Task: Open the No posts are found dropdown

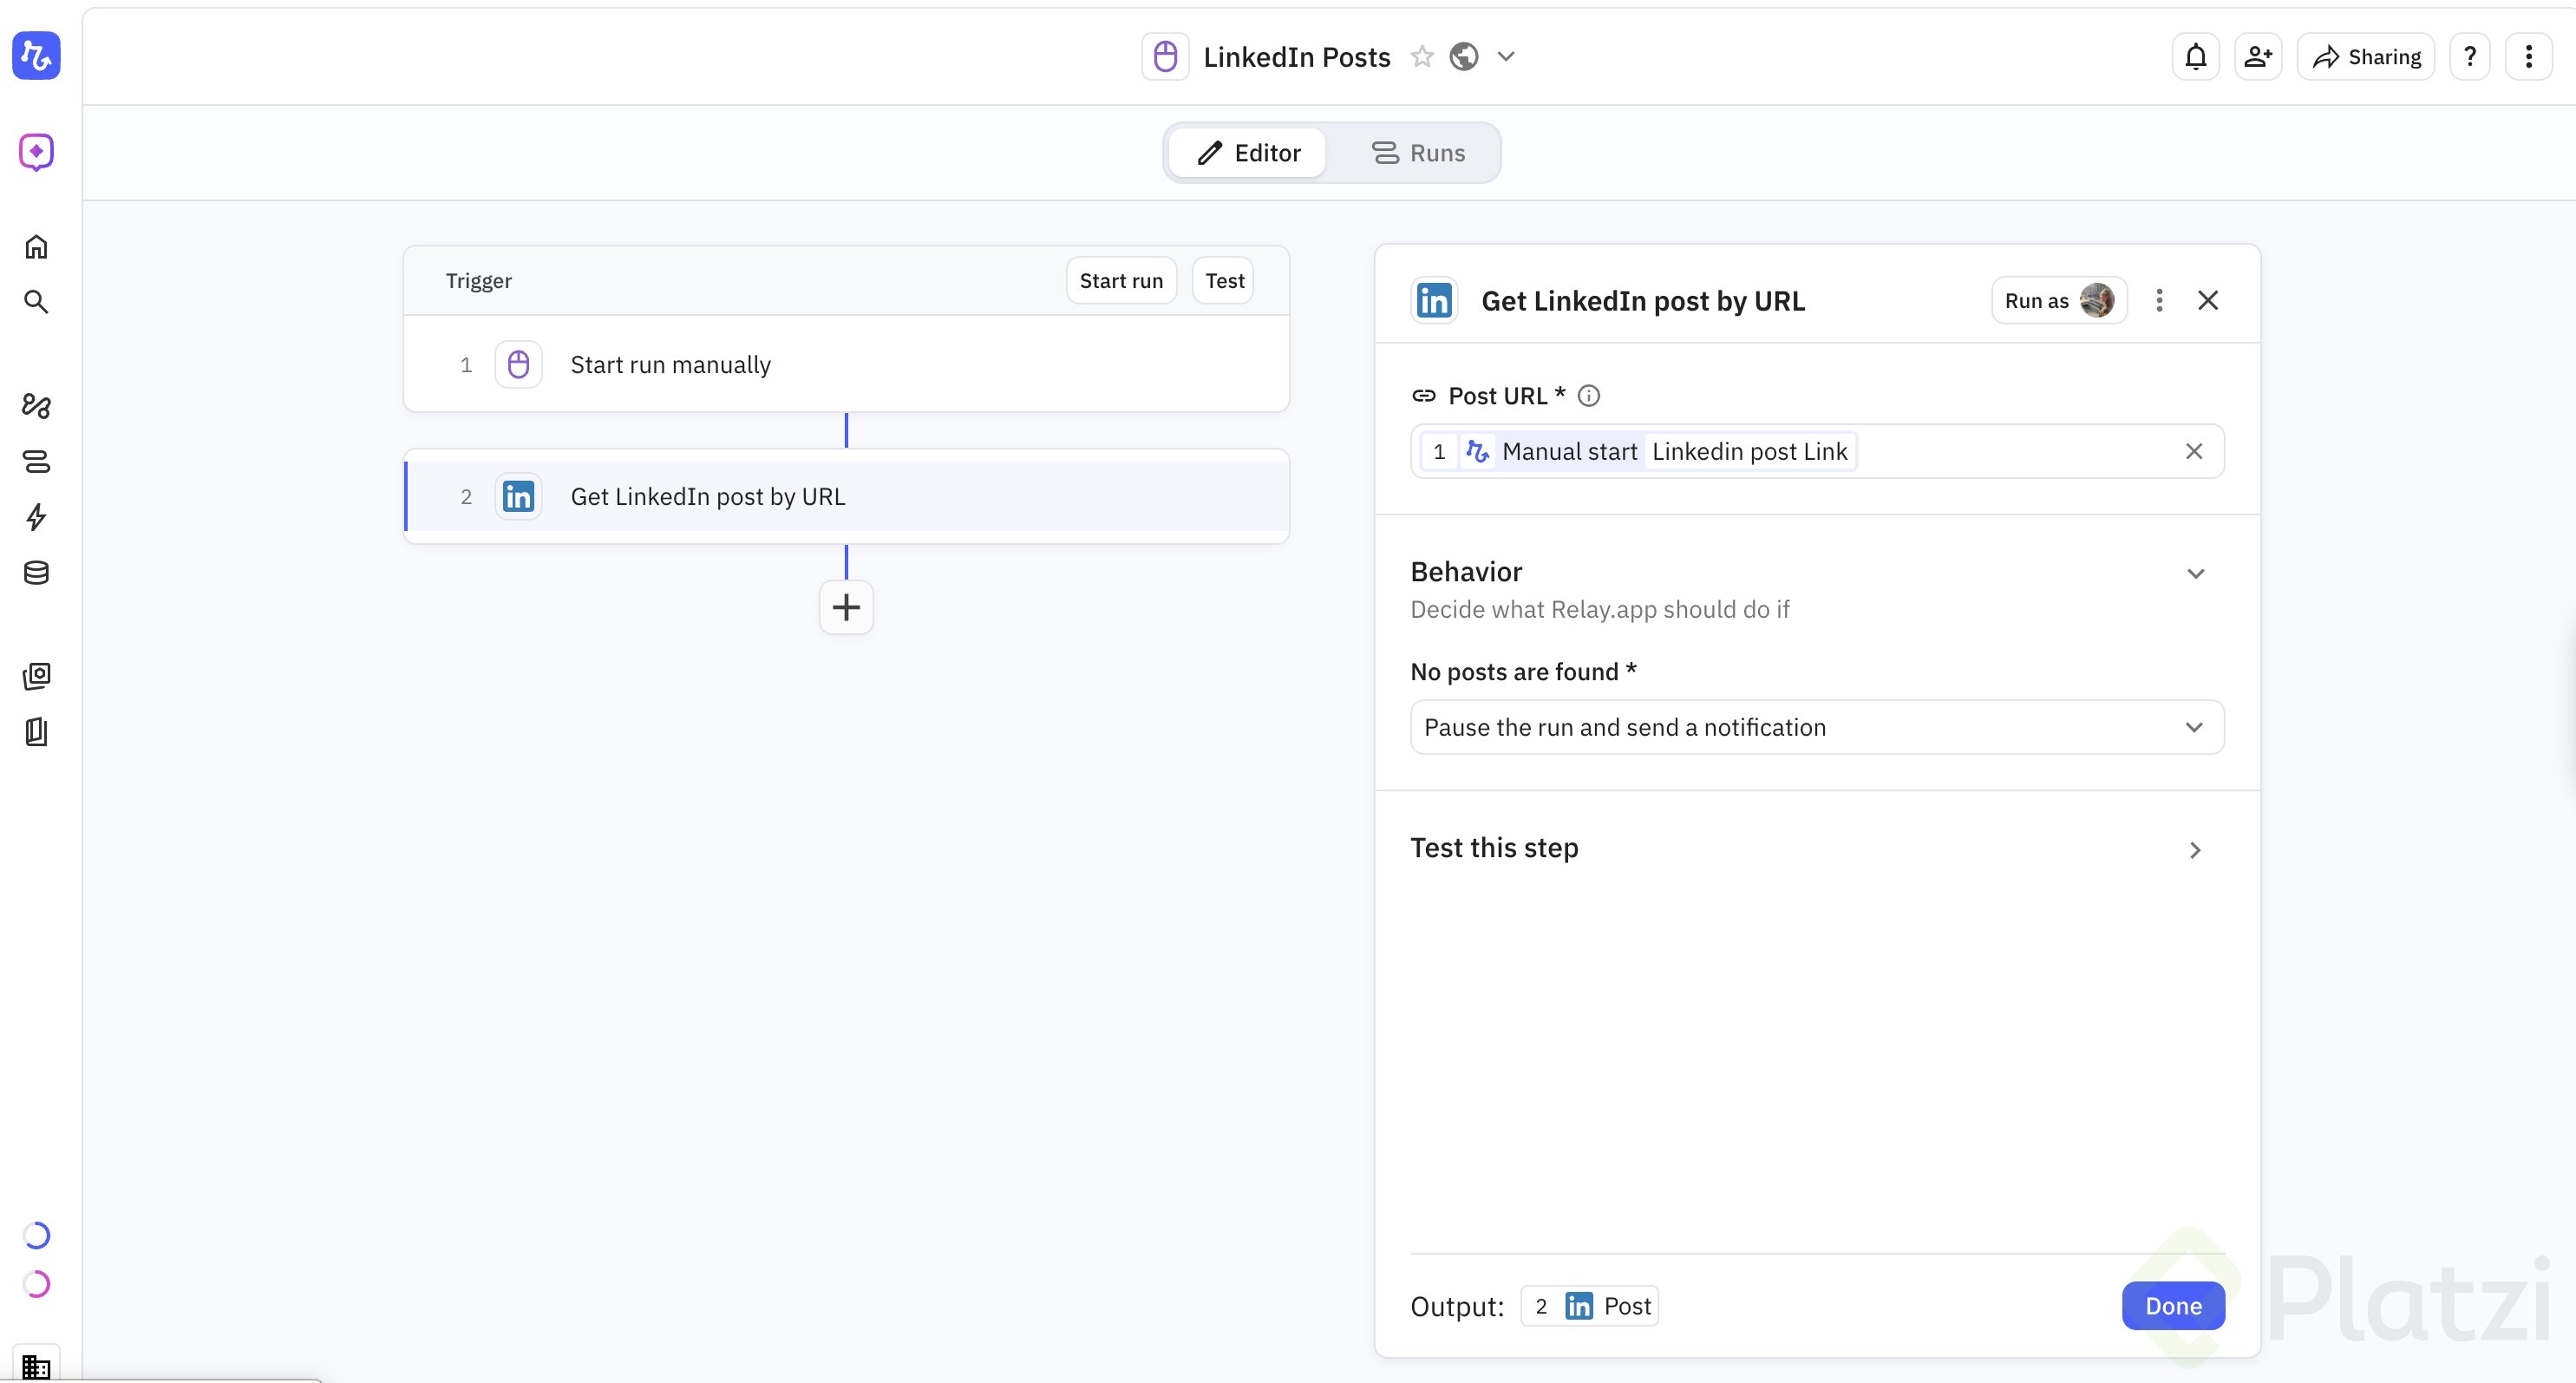Action: point(1816,727)
